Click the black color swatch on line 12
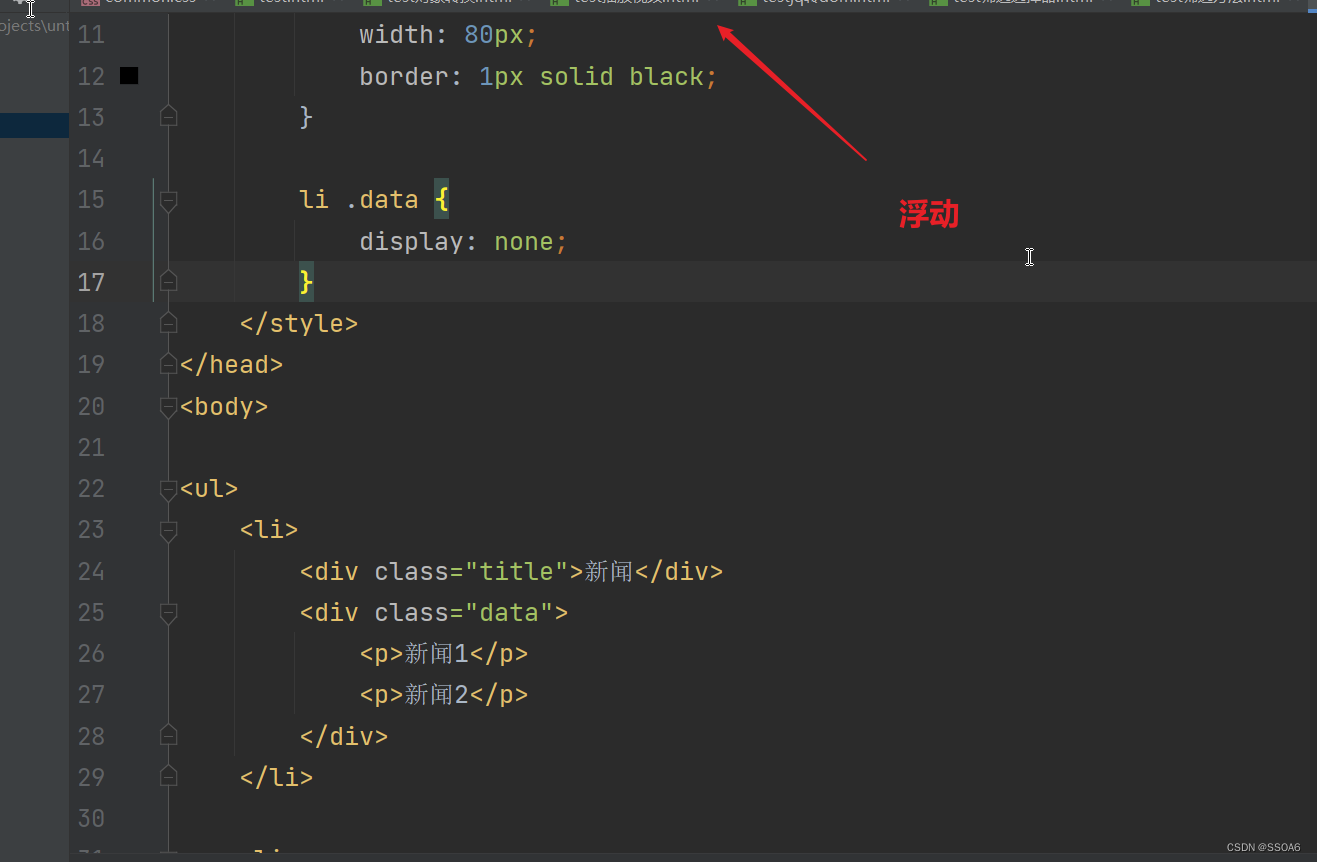Viewport: 1317px width, 862px height. [129, 76]
